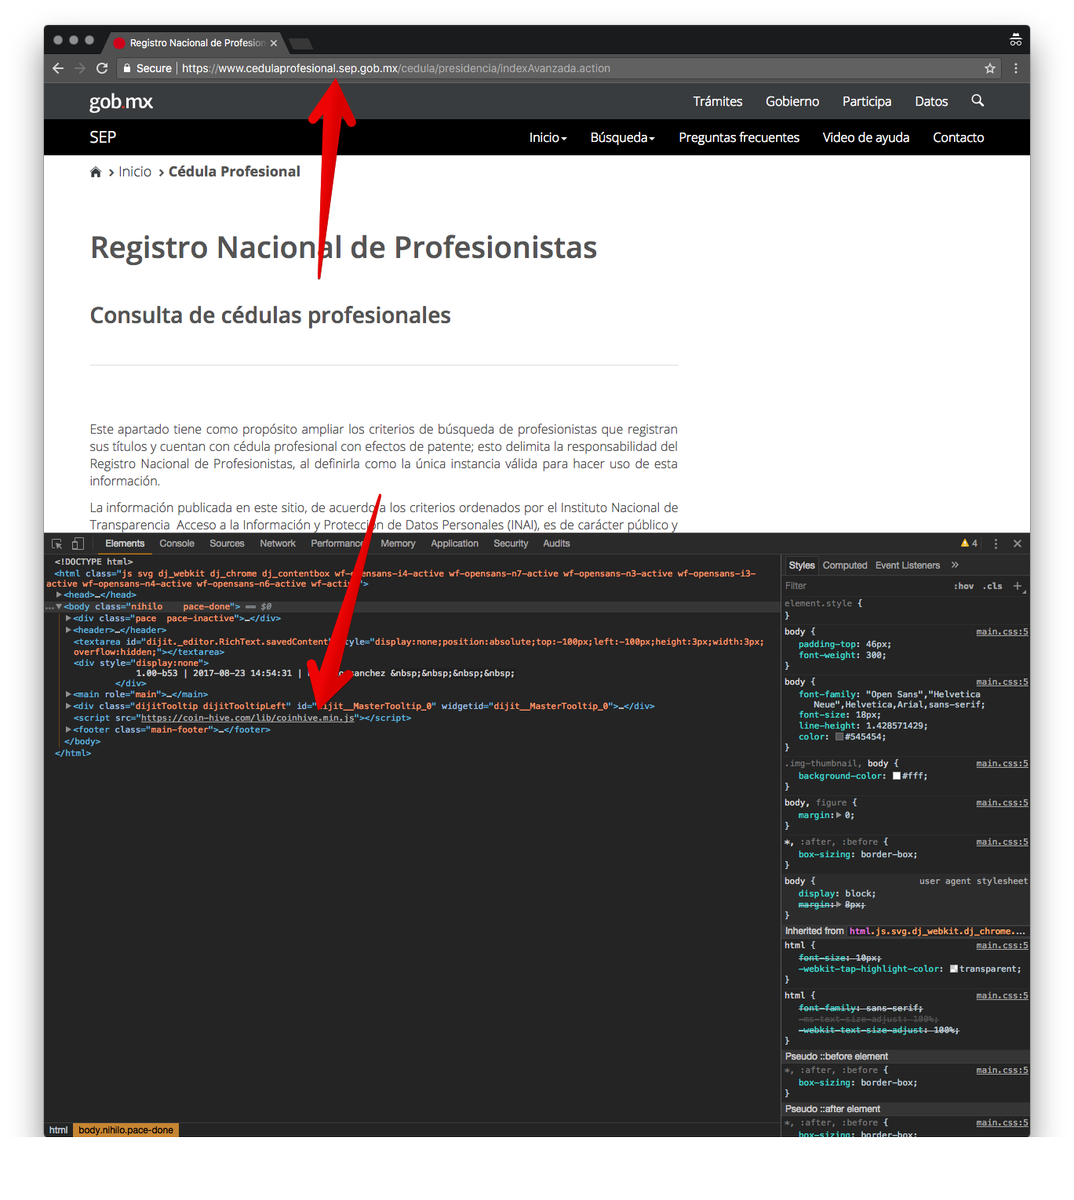Click the Gobierno link
This screenshot has width=1074, height=1200.
(793, 101)
